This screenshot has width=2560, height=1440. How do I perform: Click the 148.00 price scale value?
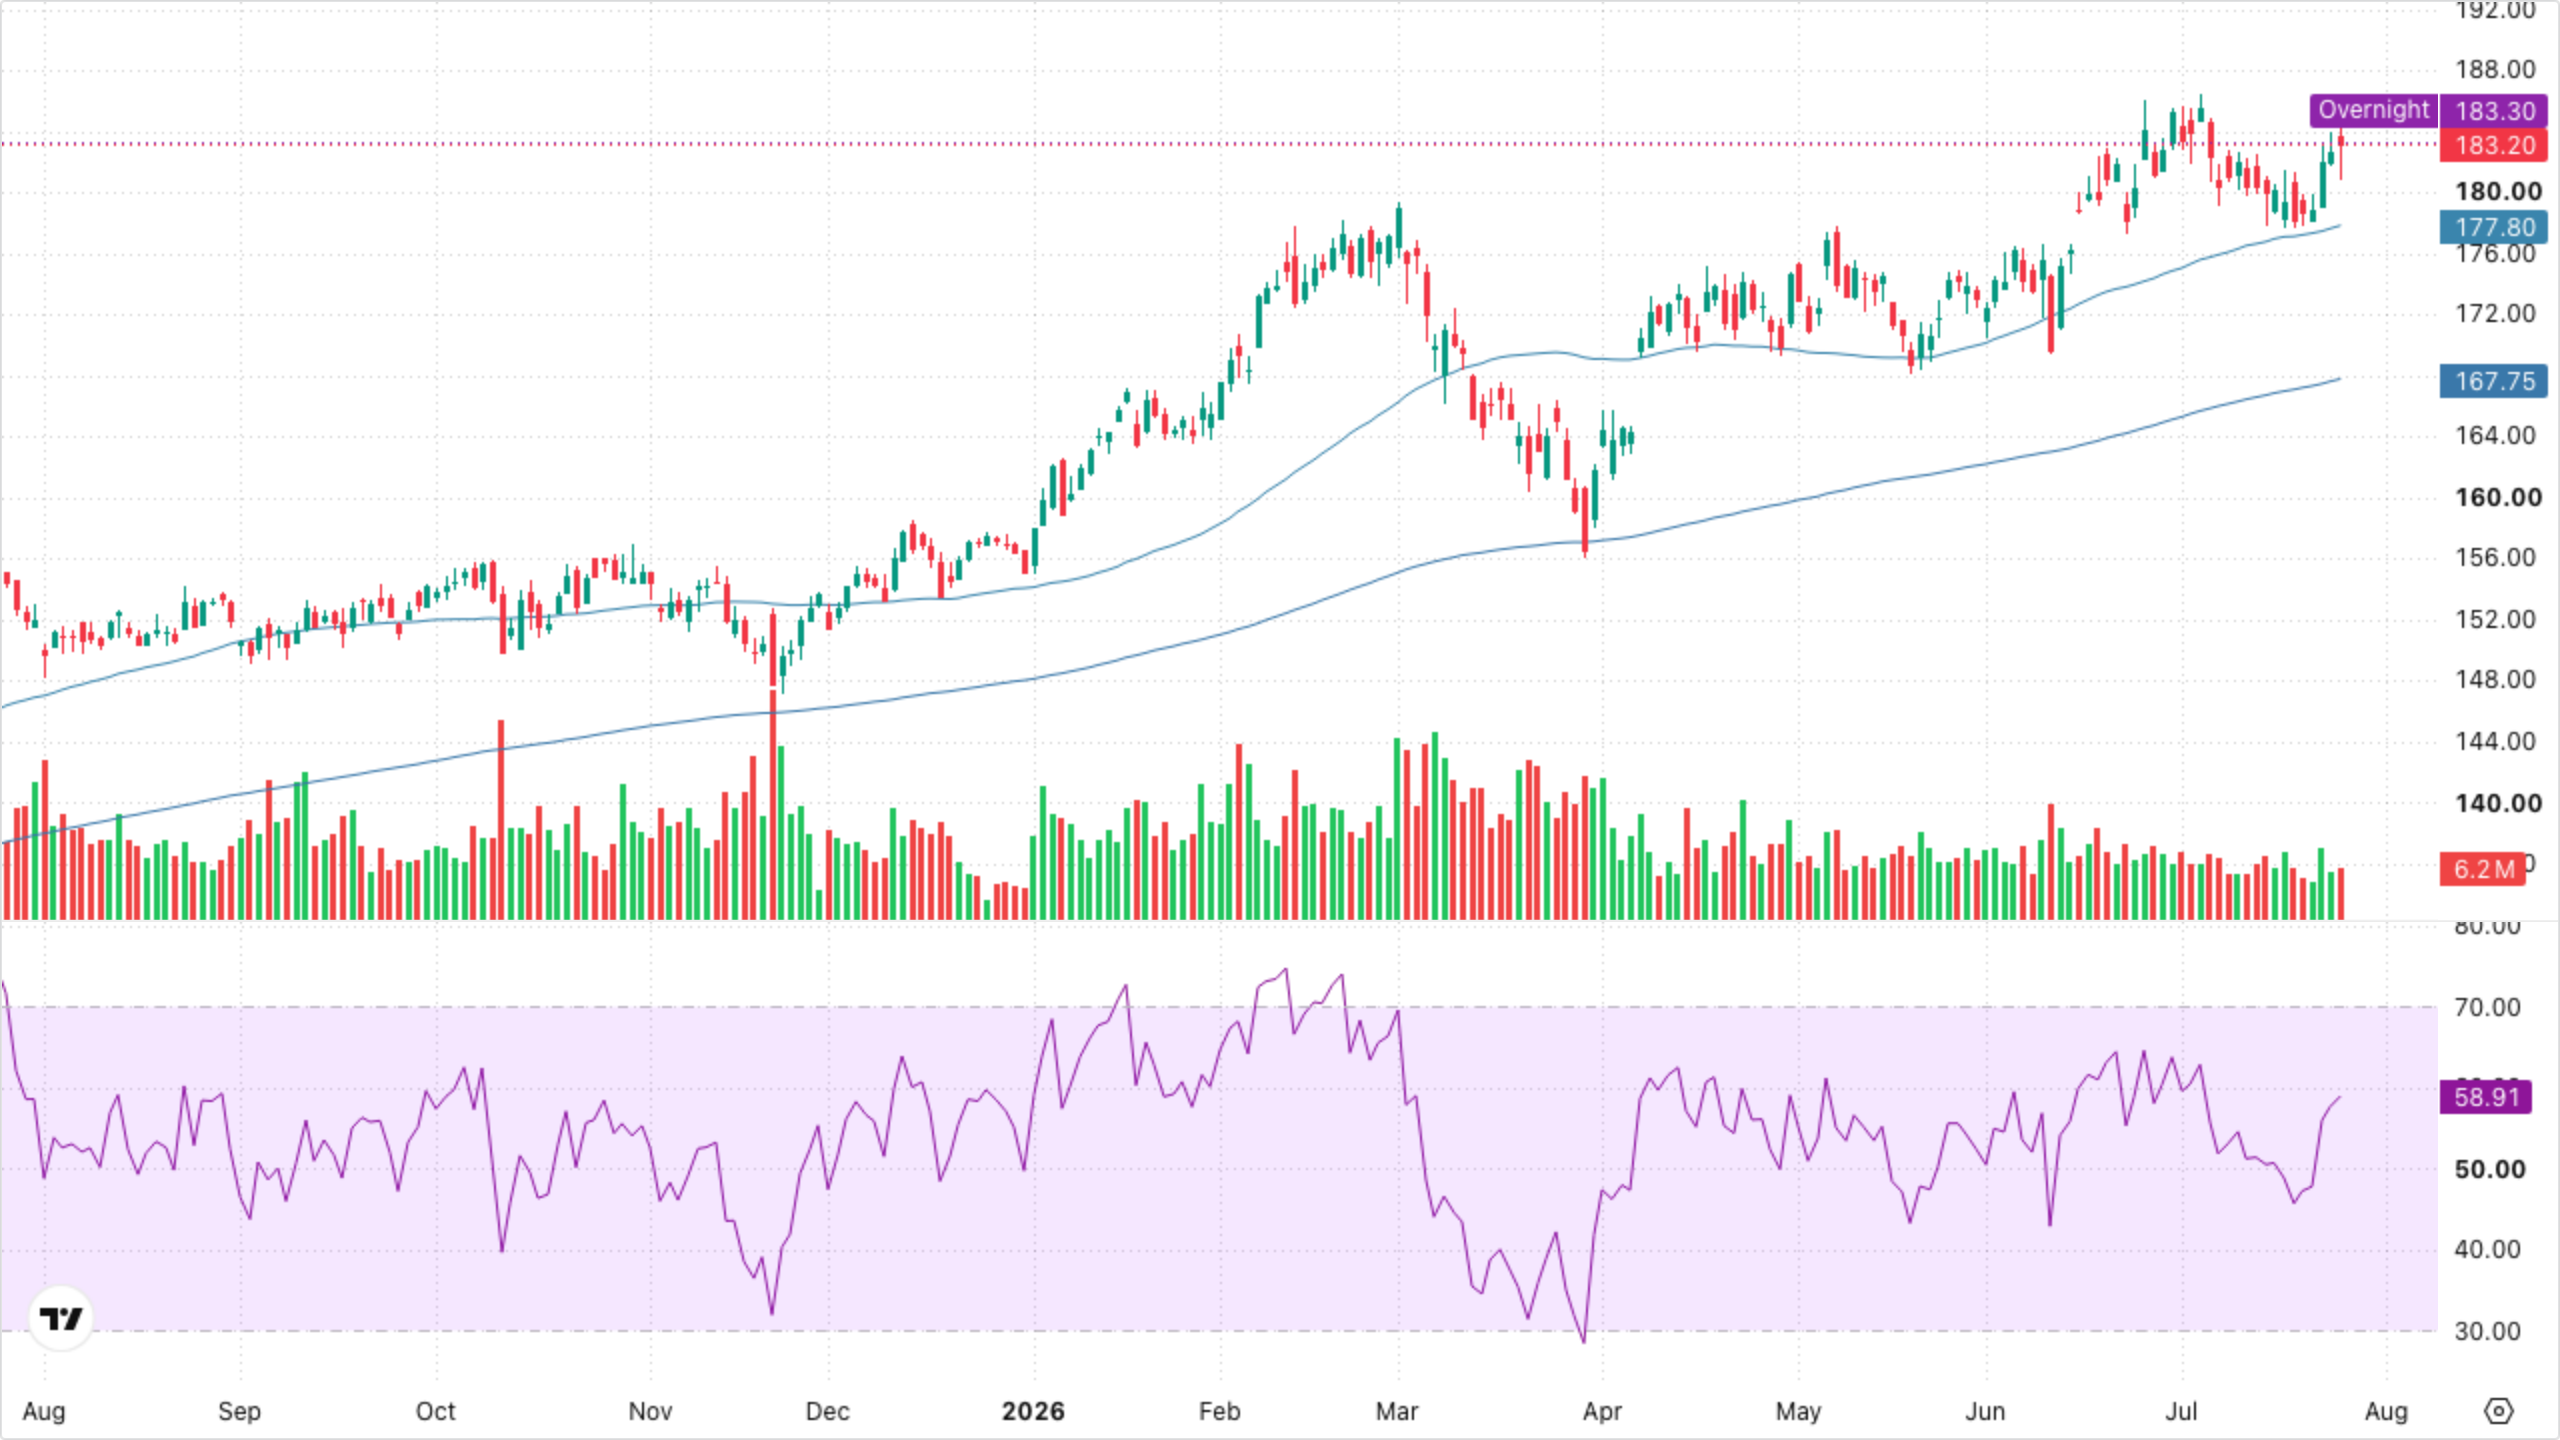(2495, 679)
